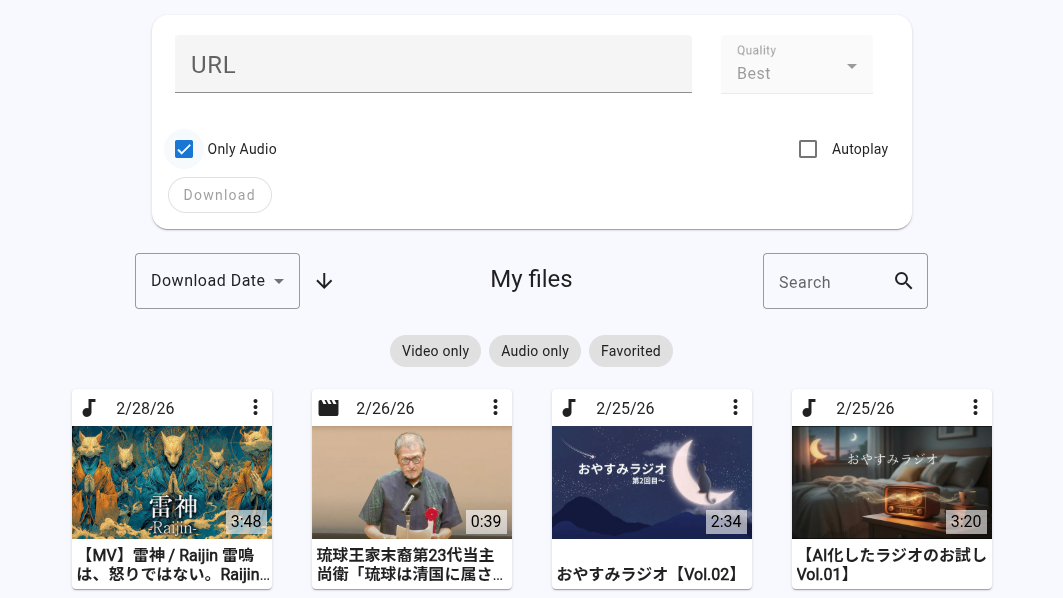Screen dimensions: 1063x598
Task: Filter by Audio only chip
Action: pos(535,351)
